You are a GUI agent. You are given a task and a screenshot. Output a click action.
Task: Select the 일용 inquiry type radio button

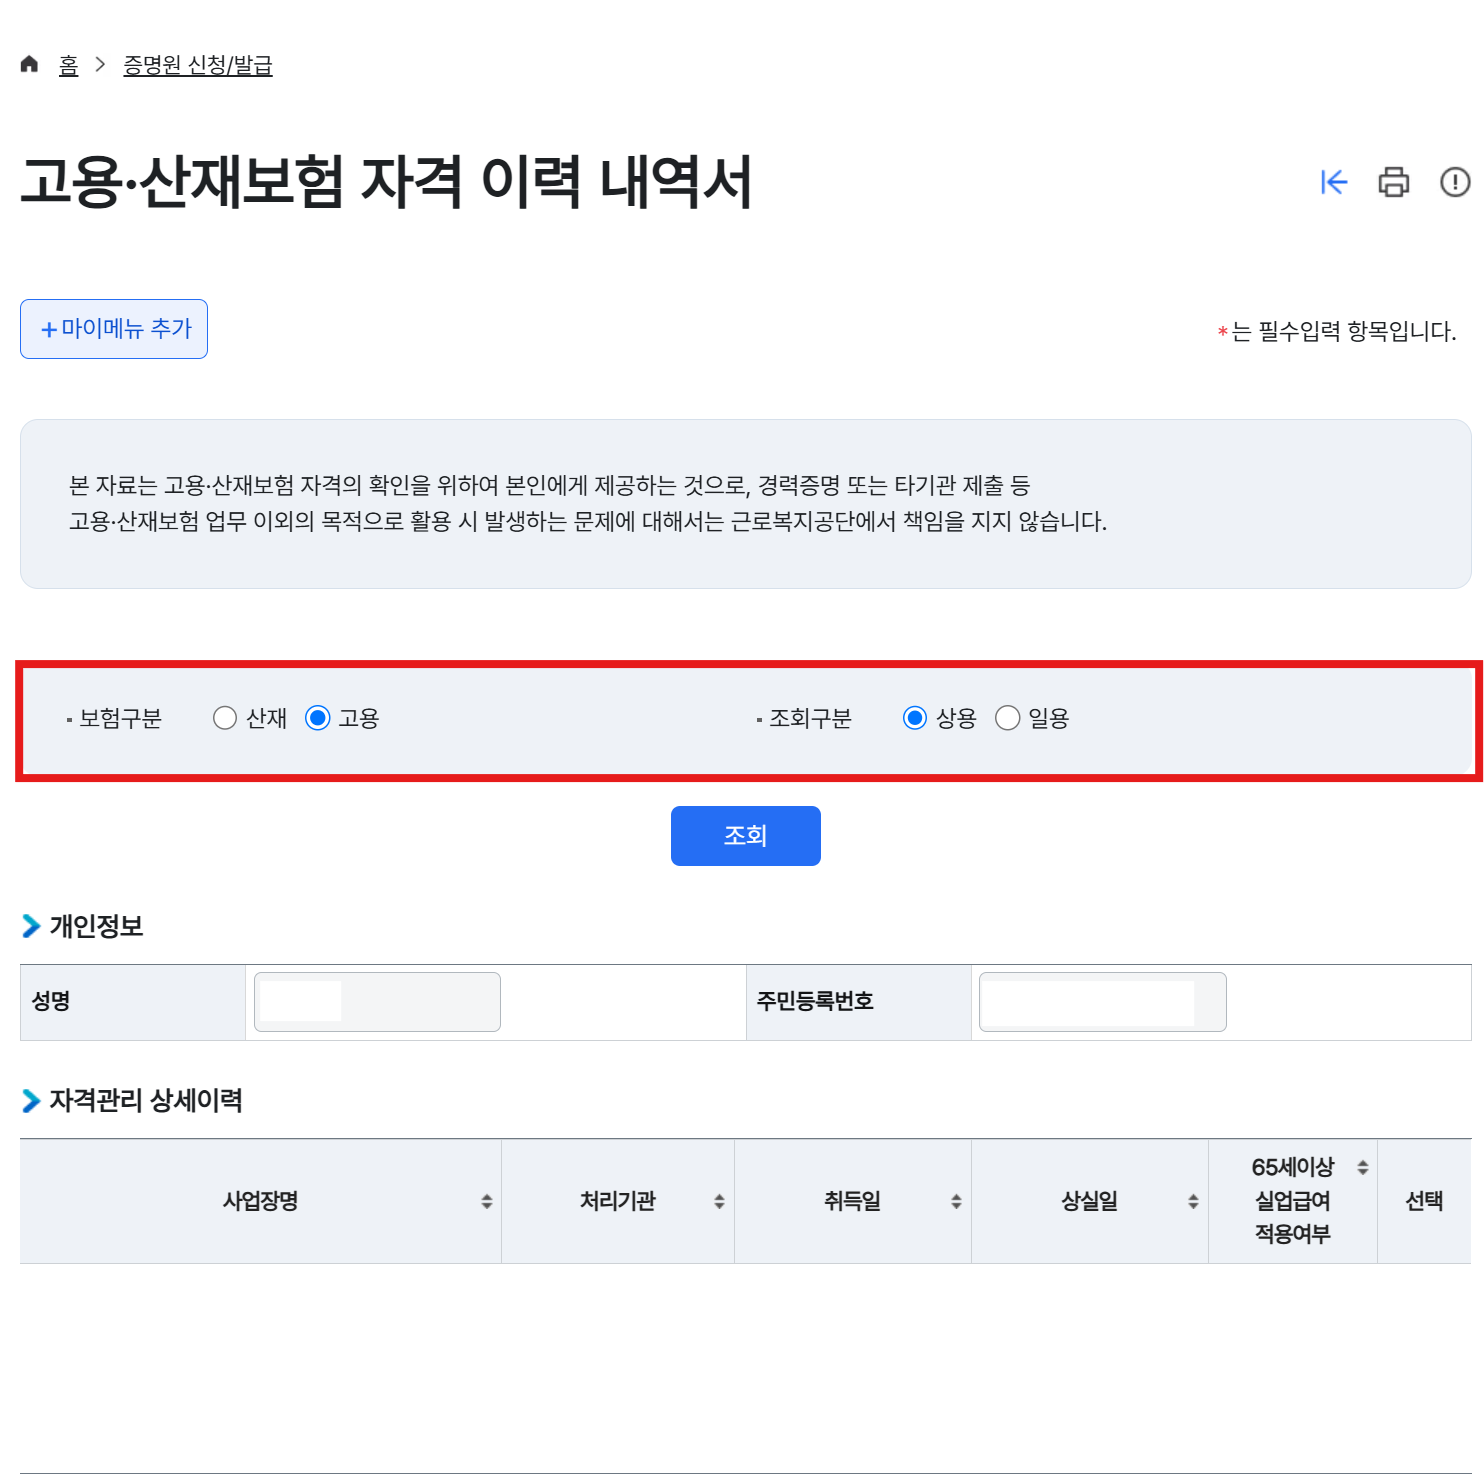click(1008, 718)
